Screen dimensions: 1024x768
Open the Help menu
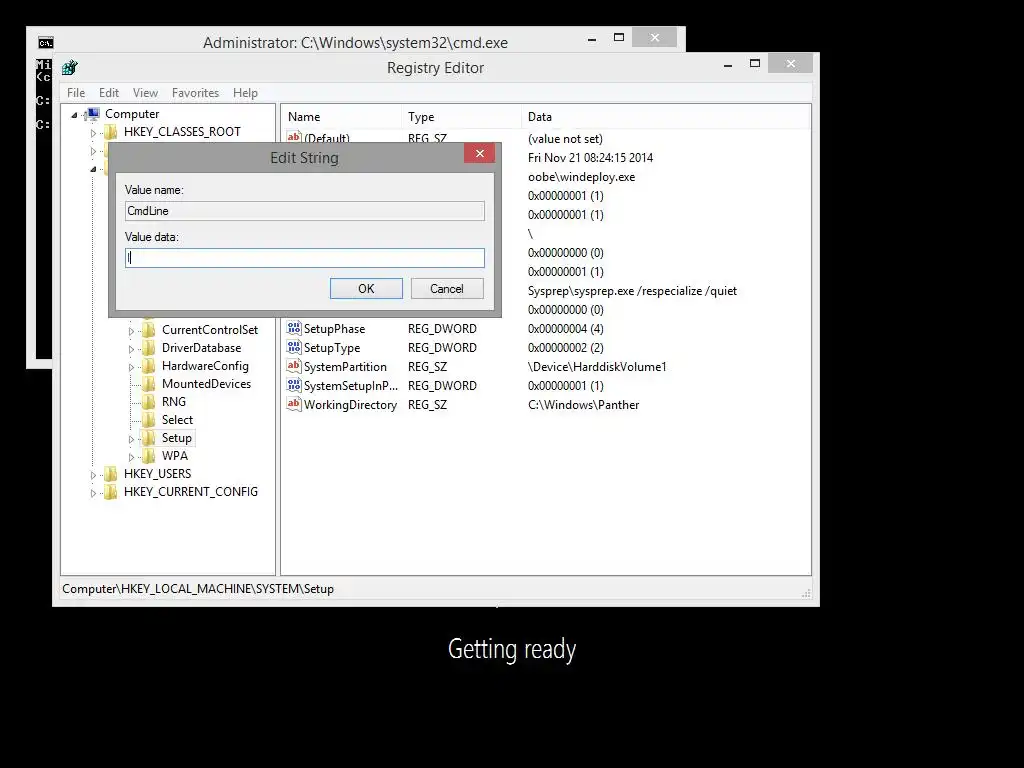(246, 93)
